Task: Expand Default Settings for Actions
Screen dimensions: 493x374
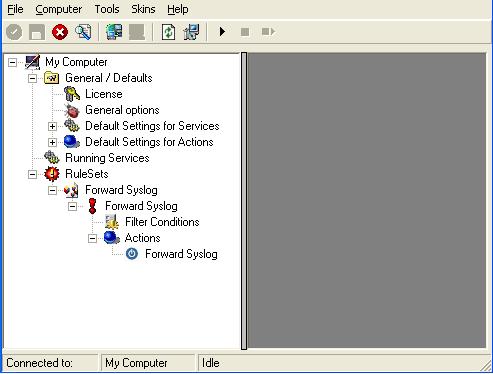Action: [x=52, y=142]
